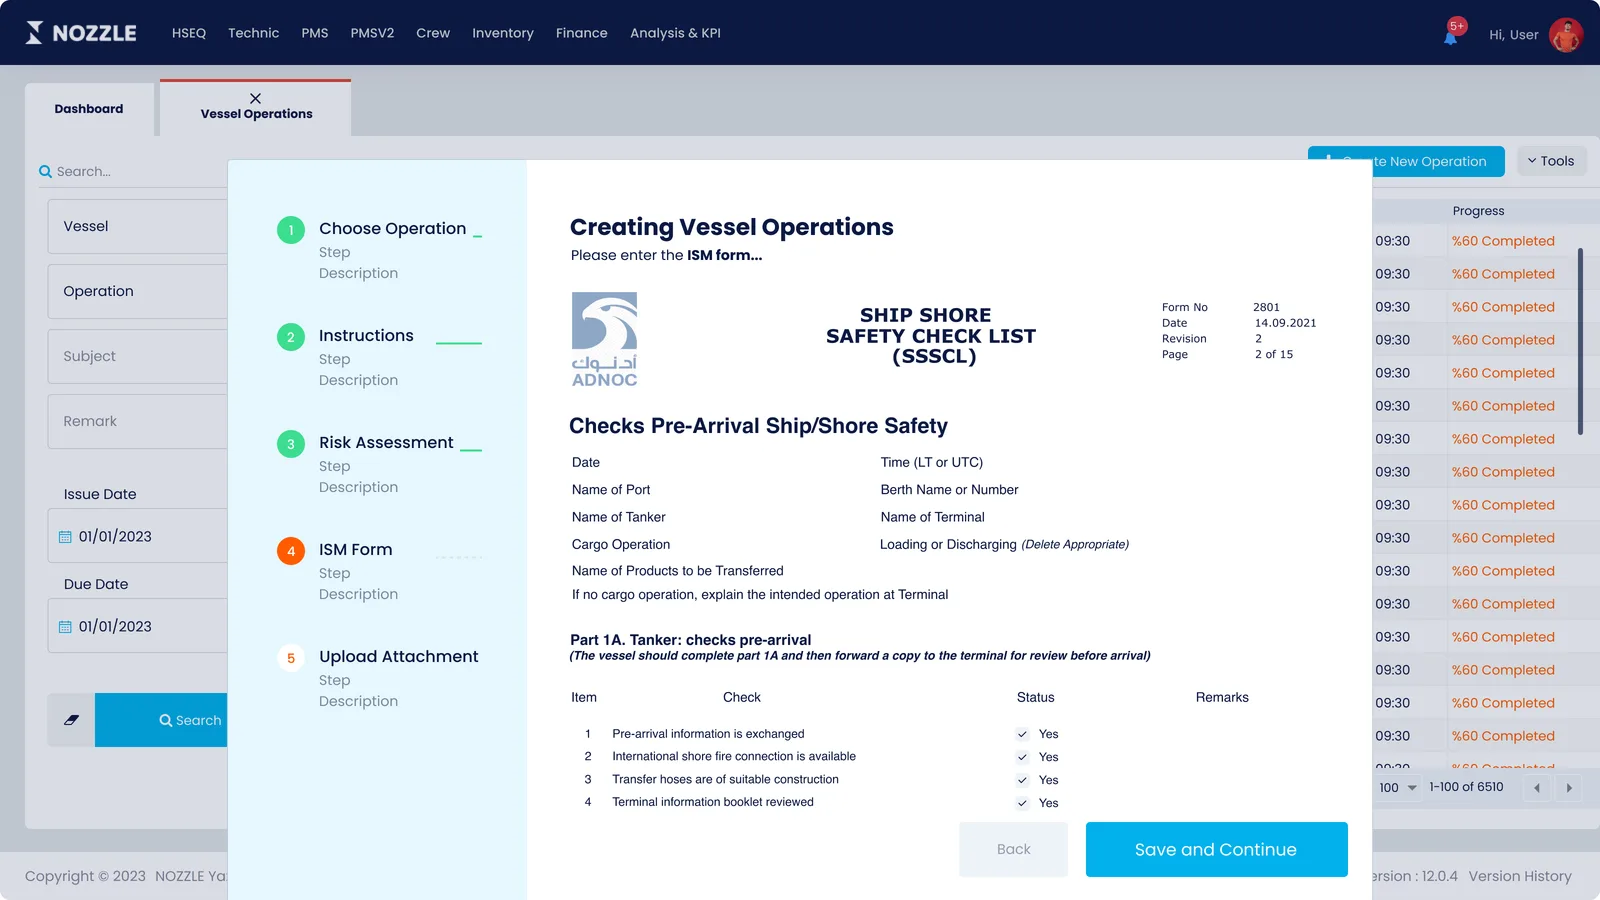Click the 'Checks Pre-Arrival Ship/Shore Safety' heading

758,426
